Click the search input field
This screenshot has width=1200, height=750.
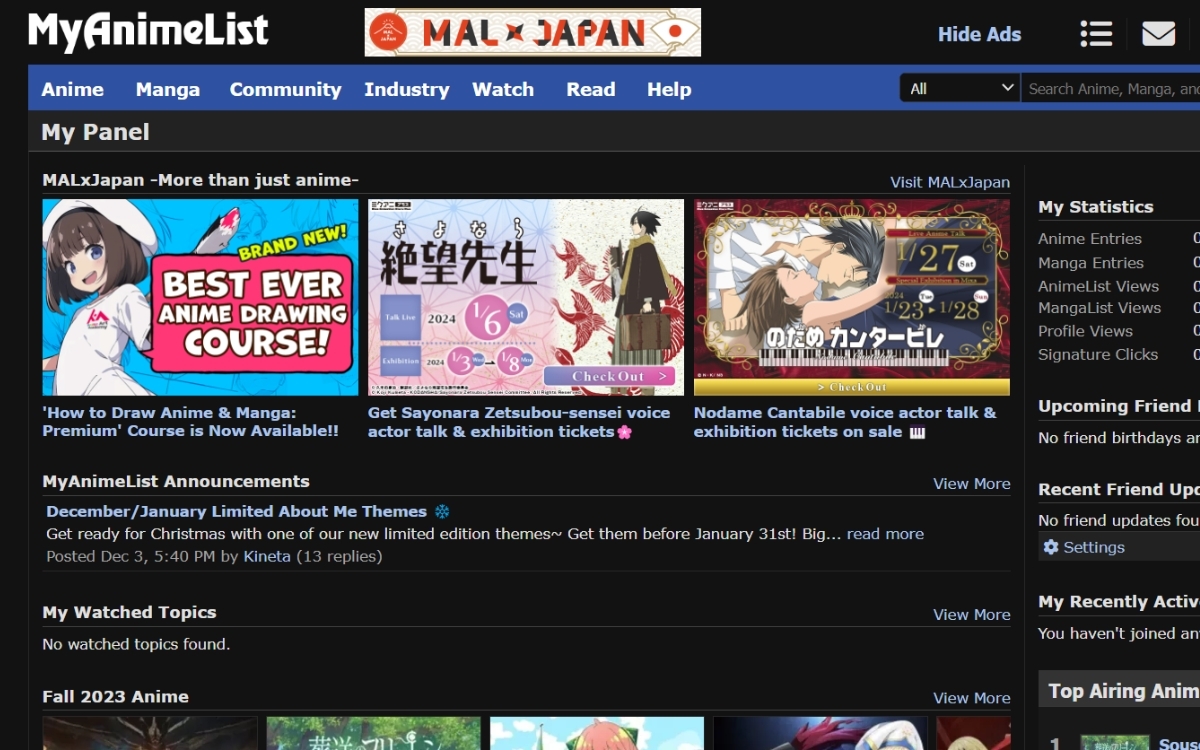pos(1110,88)
